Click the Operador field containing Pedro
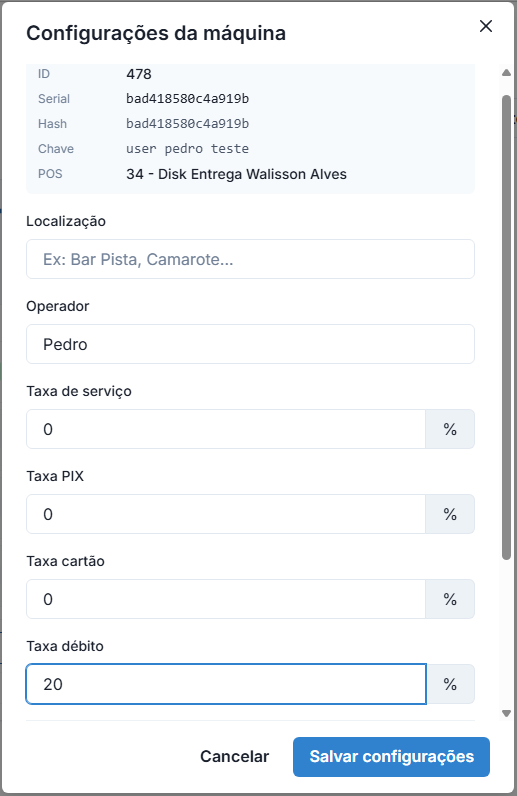The height and width of the screenshot is (796, 517). (250, 344)
